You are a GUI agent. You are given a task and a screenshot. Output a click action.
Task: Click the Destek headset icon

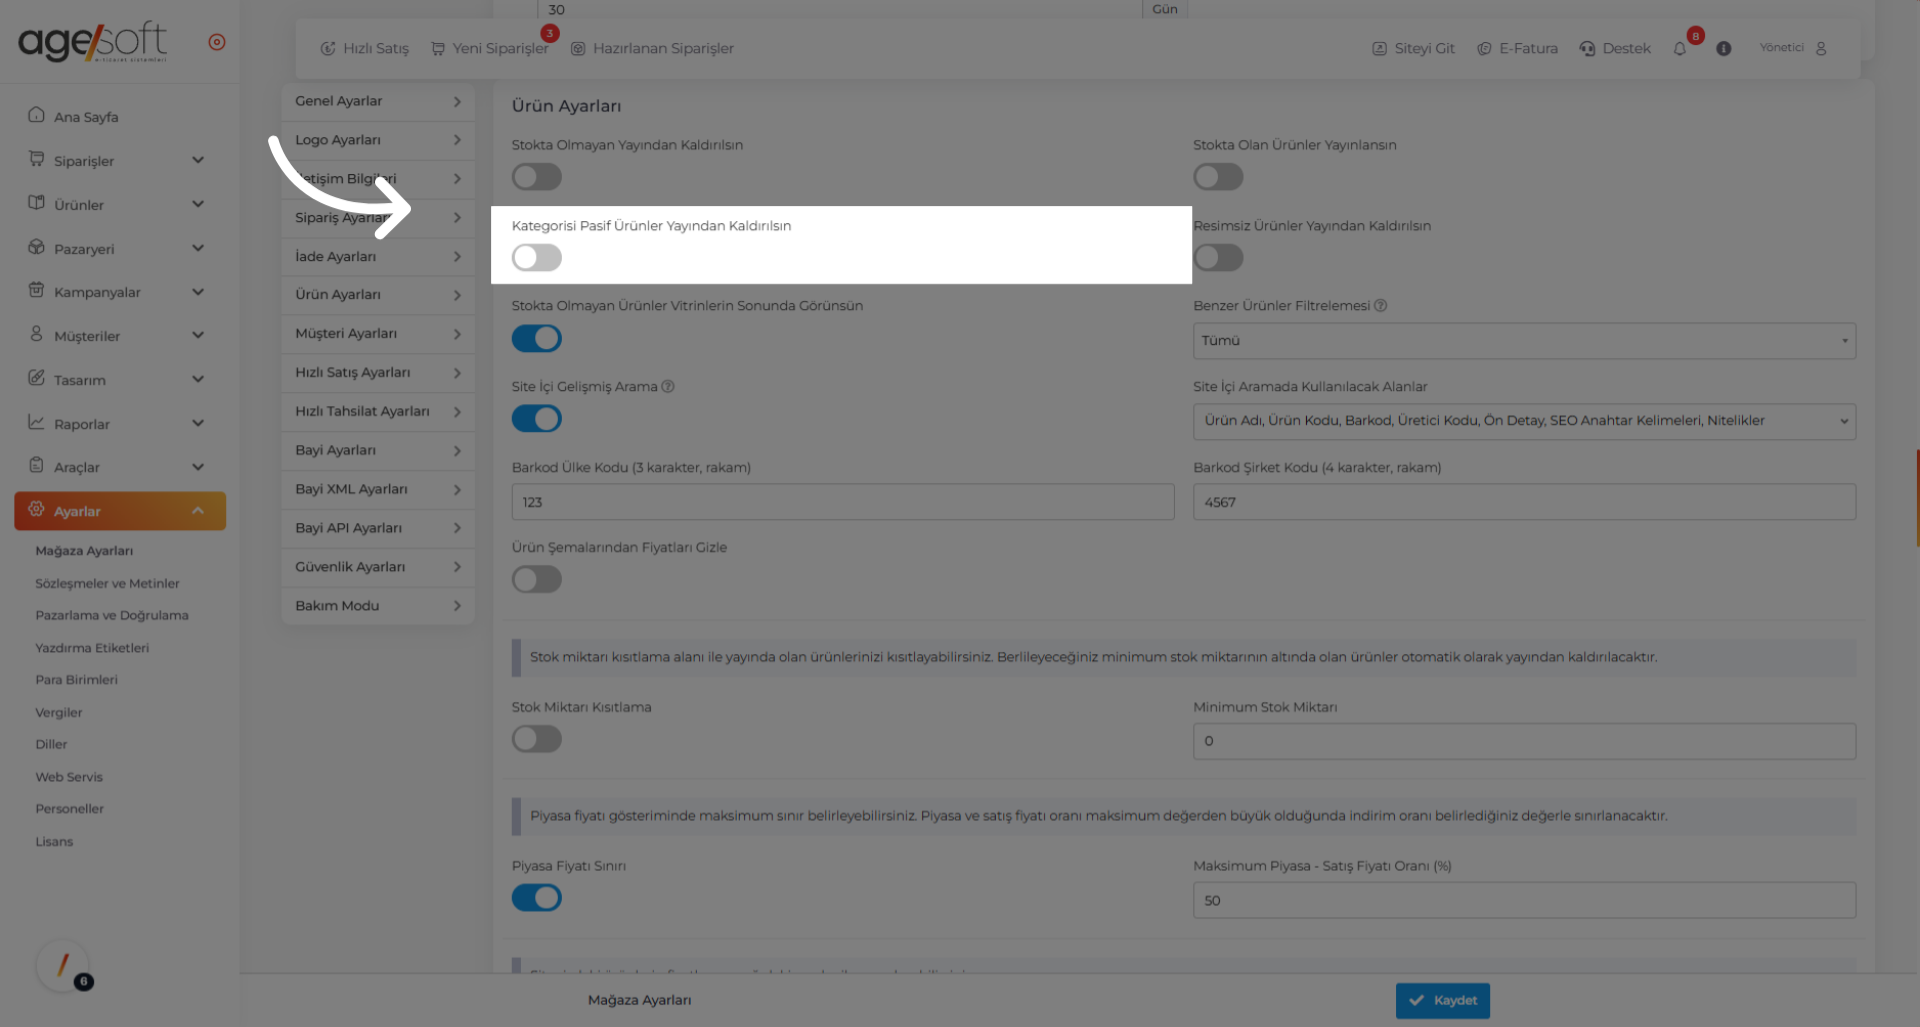1588,48
